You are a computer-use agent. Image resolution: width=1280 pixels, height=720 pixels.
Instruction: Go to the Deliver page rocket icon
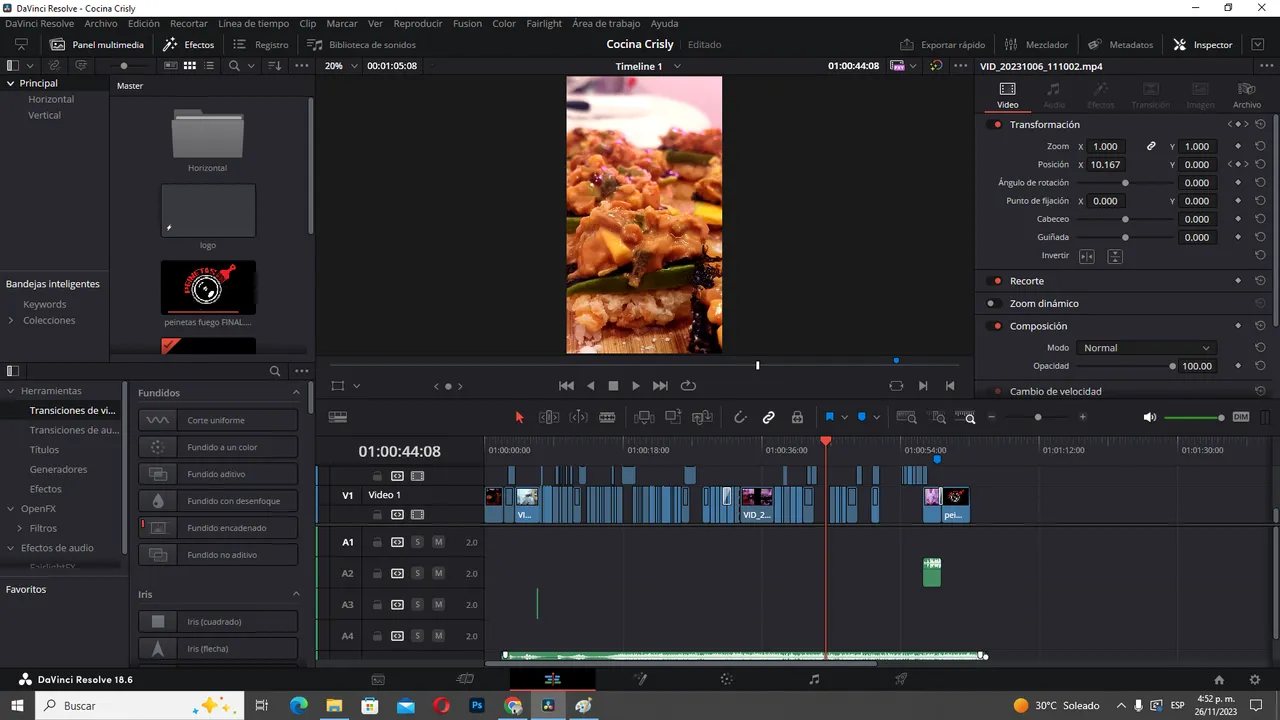click(x=901, y=679)
